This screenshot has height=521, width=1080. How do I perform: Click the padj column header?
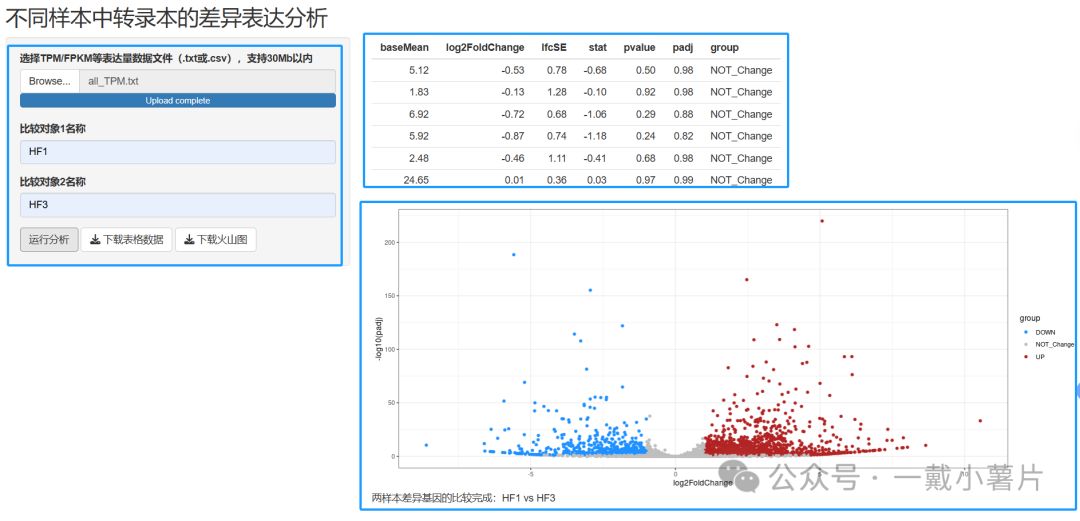[683, 48]
